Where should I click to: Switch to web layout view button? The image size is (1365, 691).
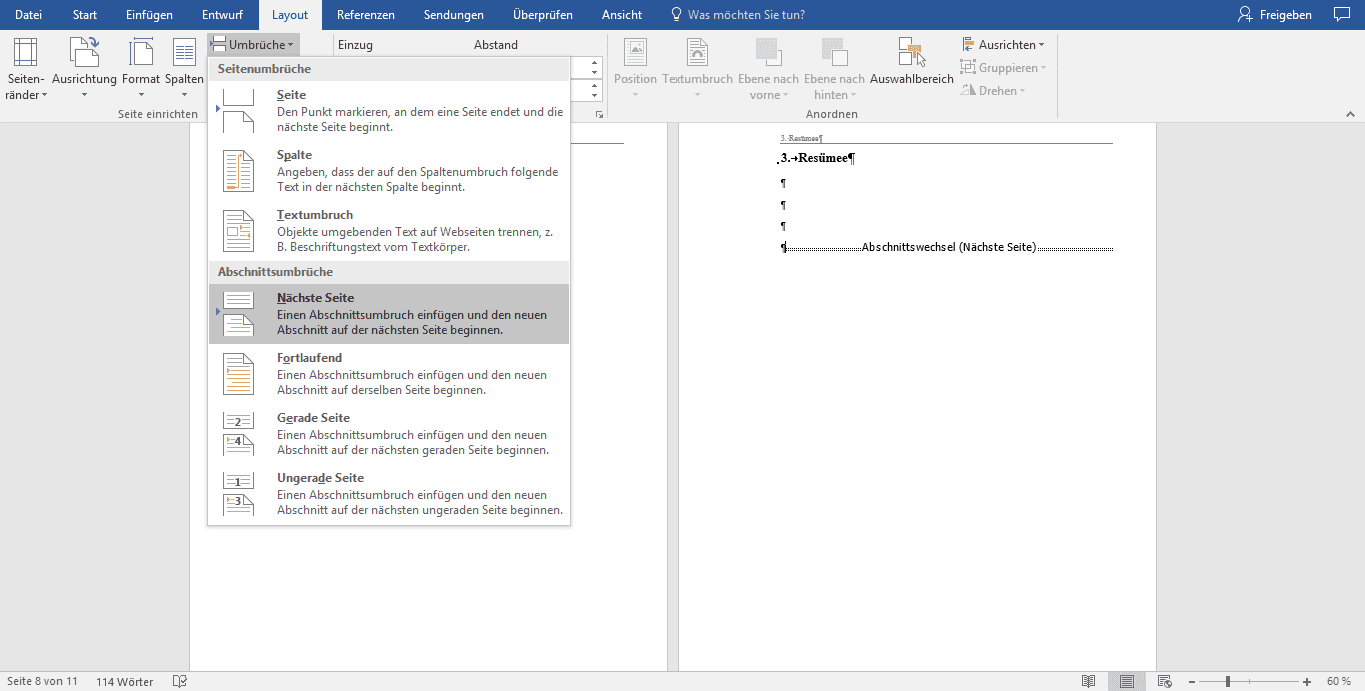coord(1166,681)
